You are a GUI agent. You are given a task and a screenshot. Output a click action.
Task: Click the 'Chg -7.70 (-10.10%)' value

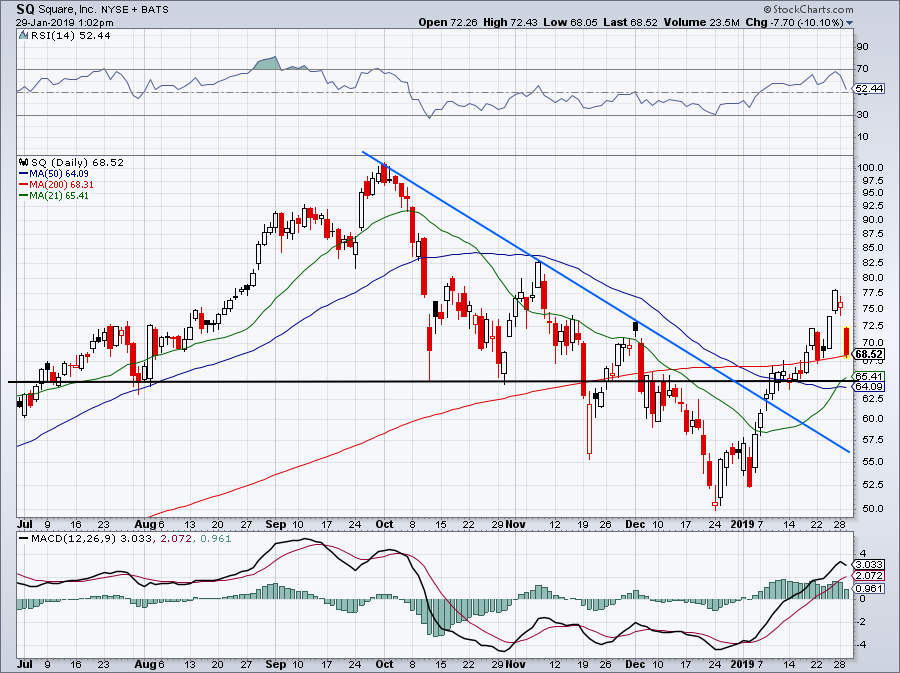click(x=794, y=22)
